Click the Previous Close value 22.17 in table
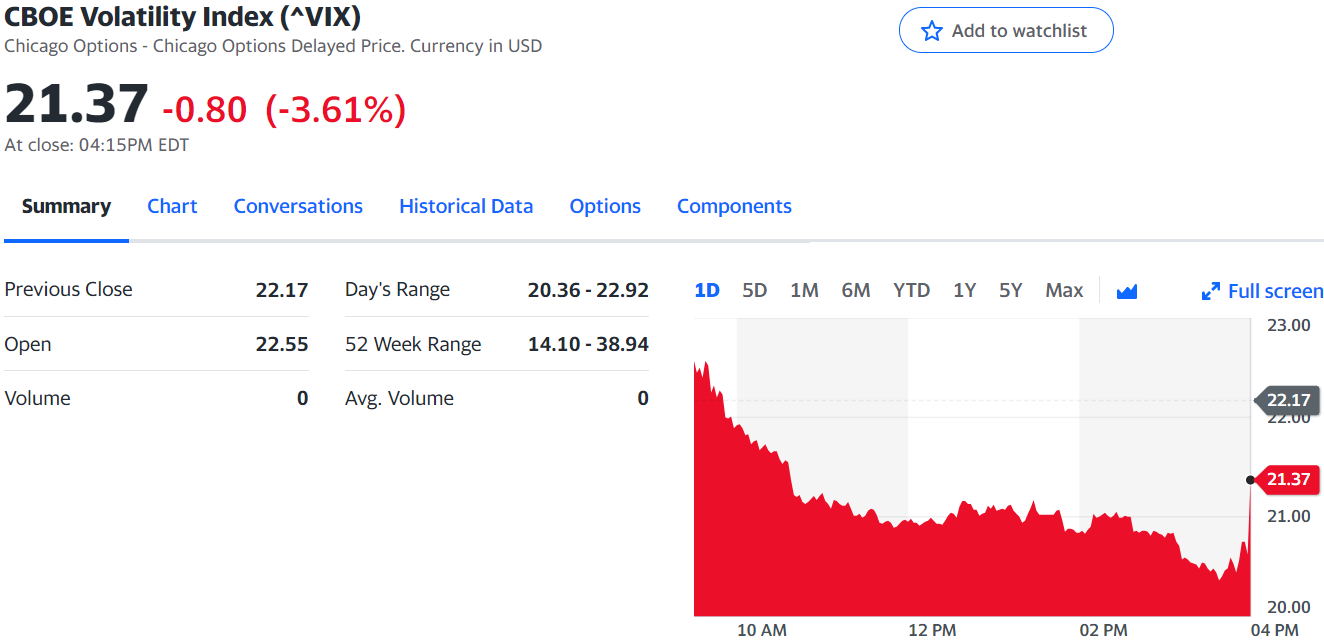1324x644 pixels. click(282, 290)
